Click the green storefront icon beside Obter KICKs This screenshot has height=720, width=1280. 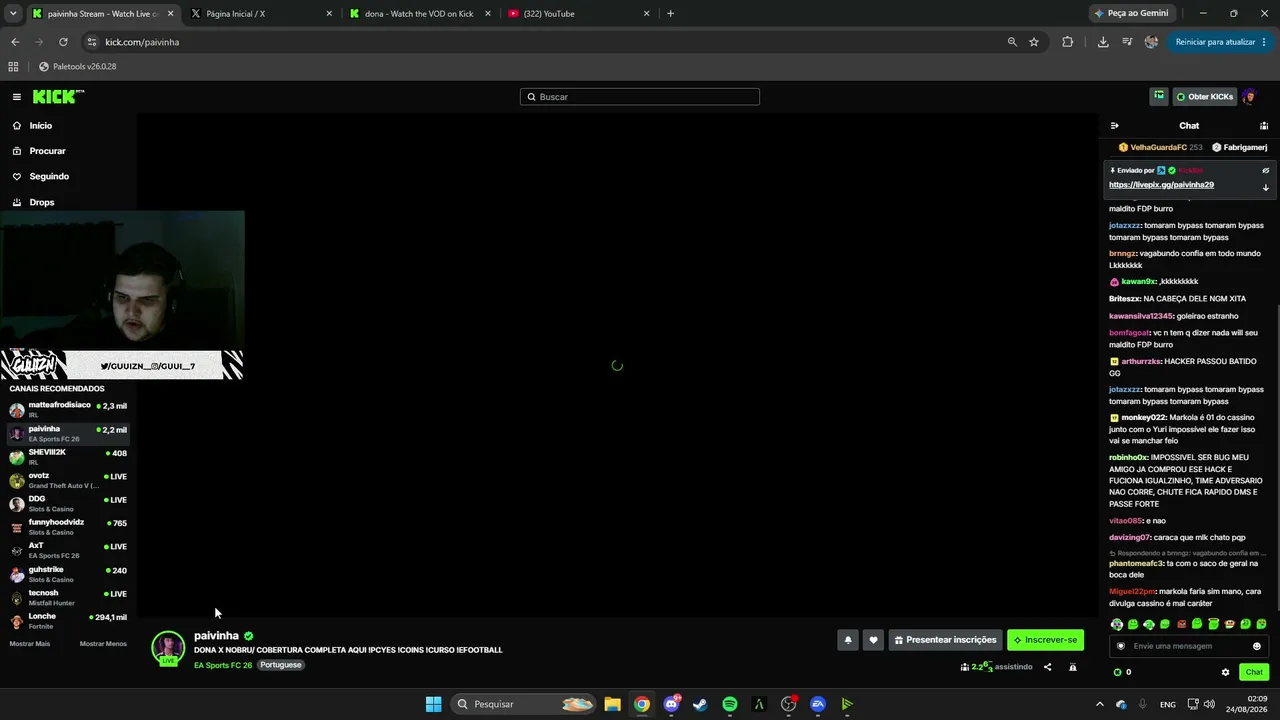(x=1159, y=96)
